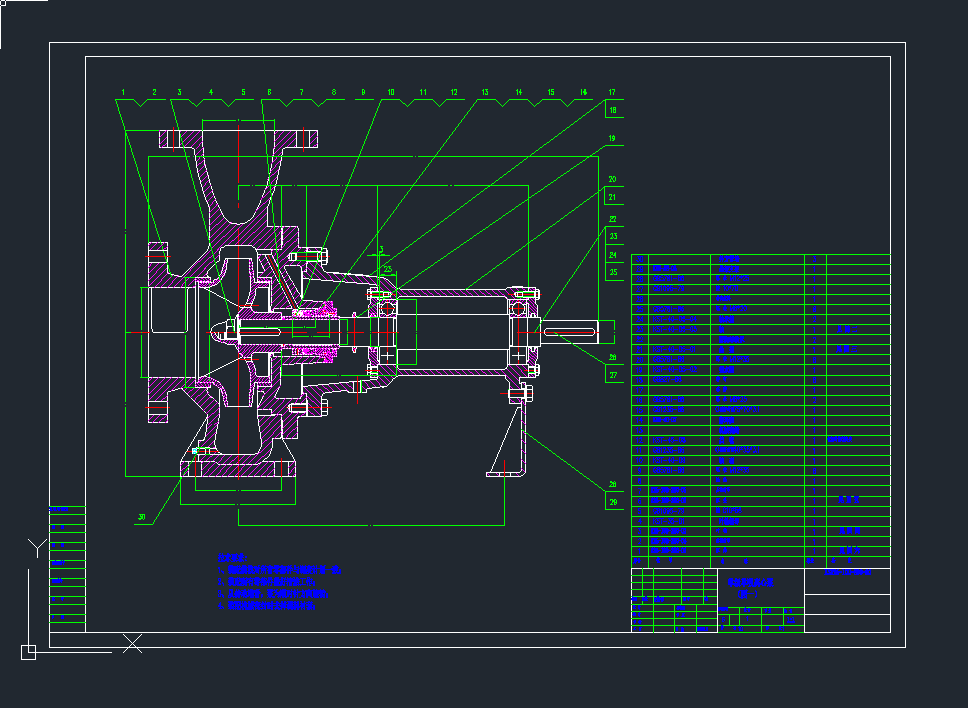
Task: Click the UCS Y-axis indicator
Action: 36,547
